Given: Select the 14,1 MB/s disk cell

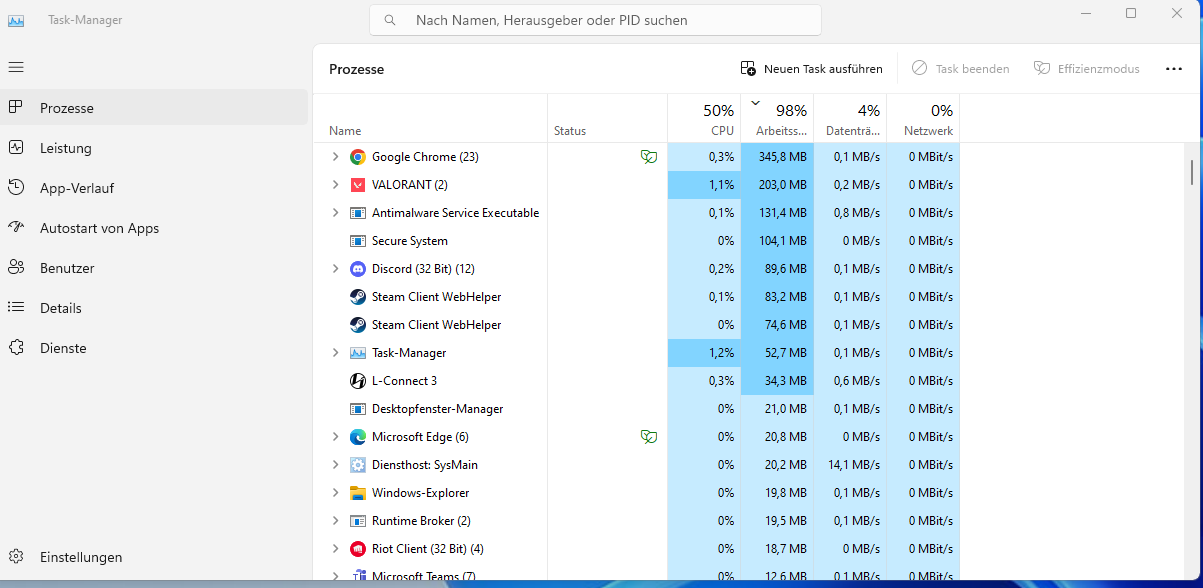Looking at the screenshot, I should coord(850,465).
